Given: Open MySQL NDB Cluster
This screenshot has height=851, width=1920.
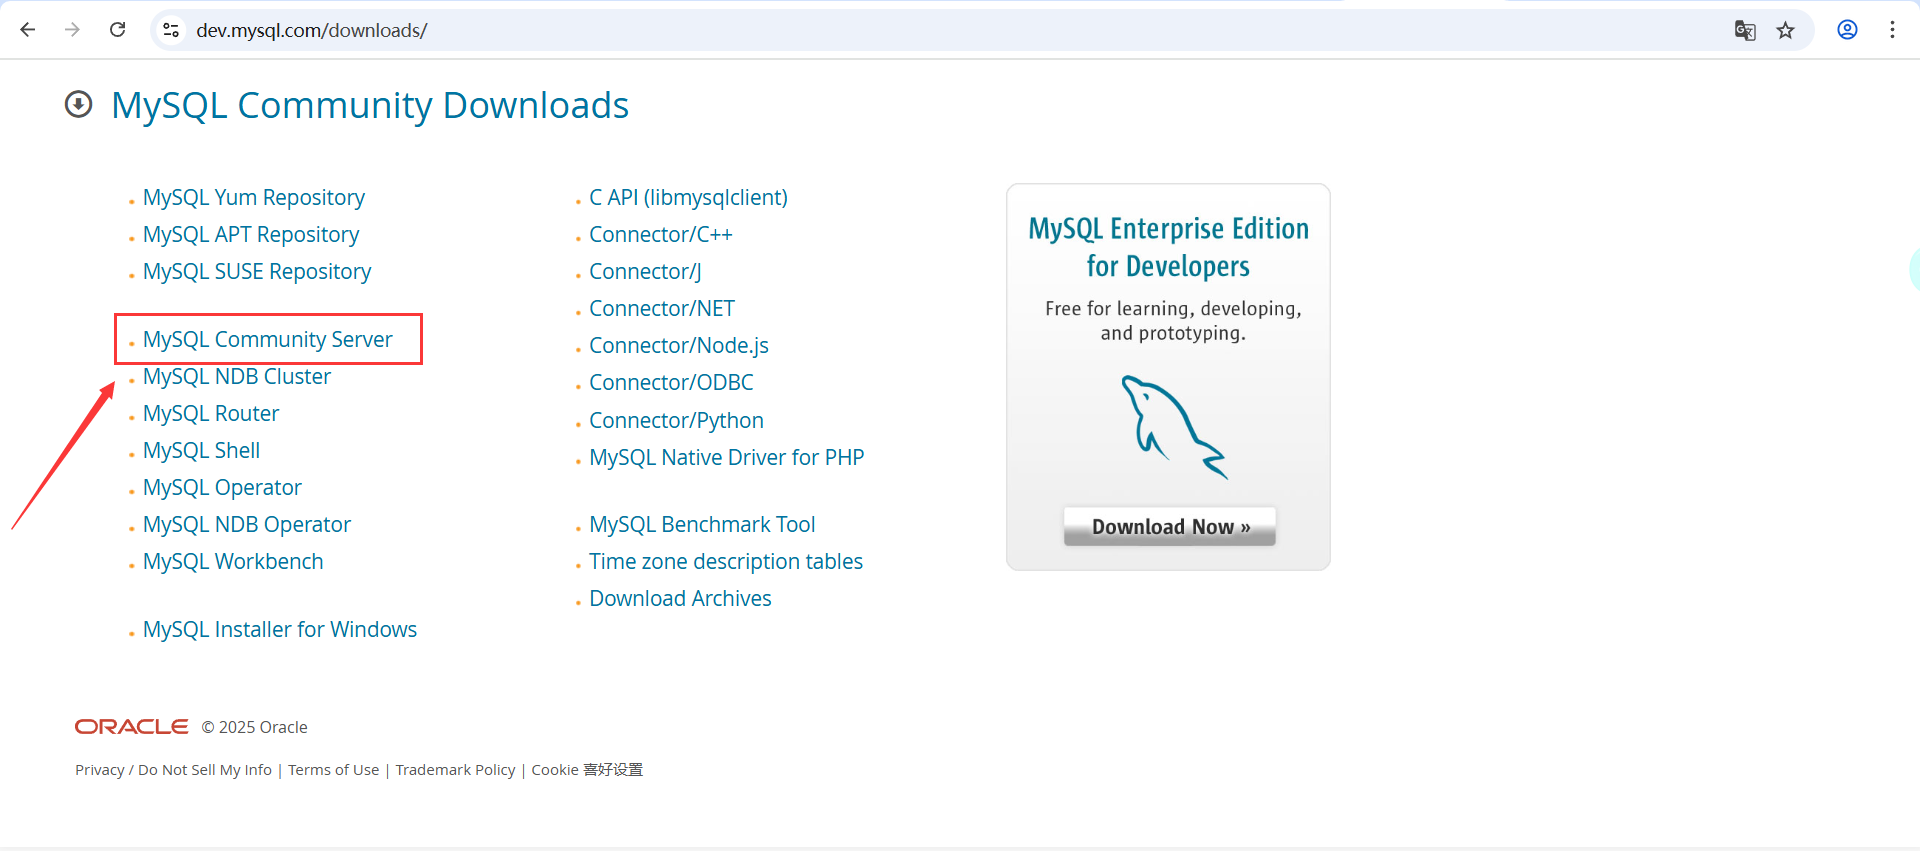Looking at the screenshot, I should pyautogui.click(x=237, y=376).
